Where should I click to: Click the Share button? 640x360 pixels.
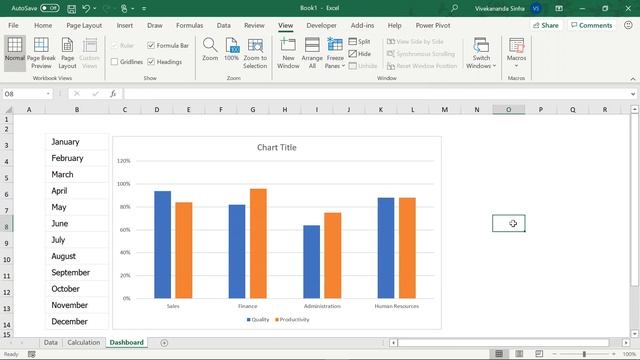click(x=546, y=25)
